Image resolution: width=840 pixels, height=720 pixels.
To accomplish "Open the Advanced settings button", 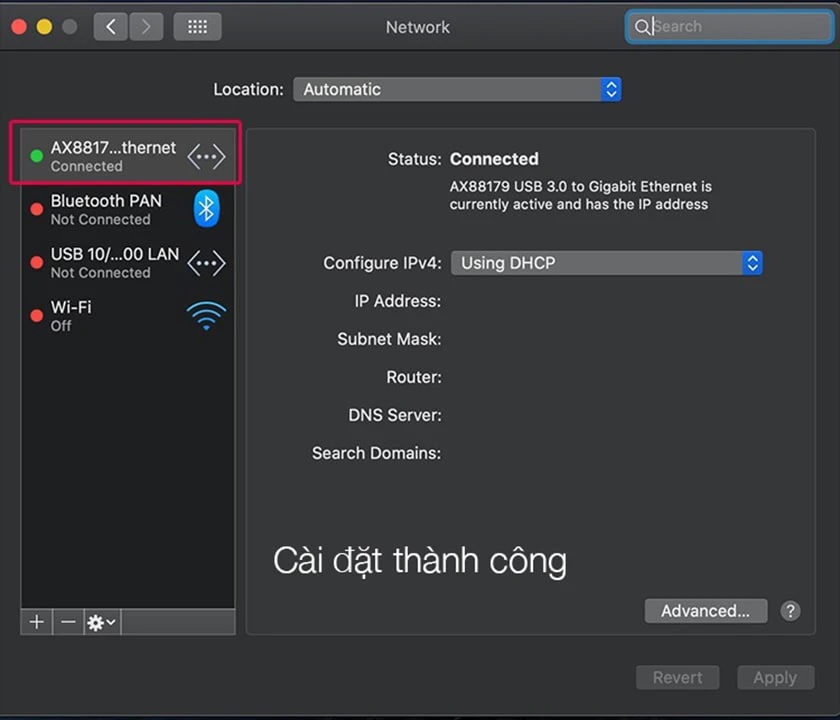I will (x=705, y=611).
